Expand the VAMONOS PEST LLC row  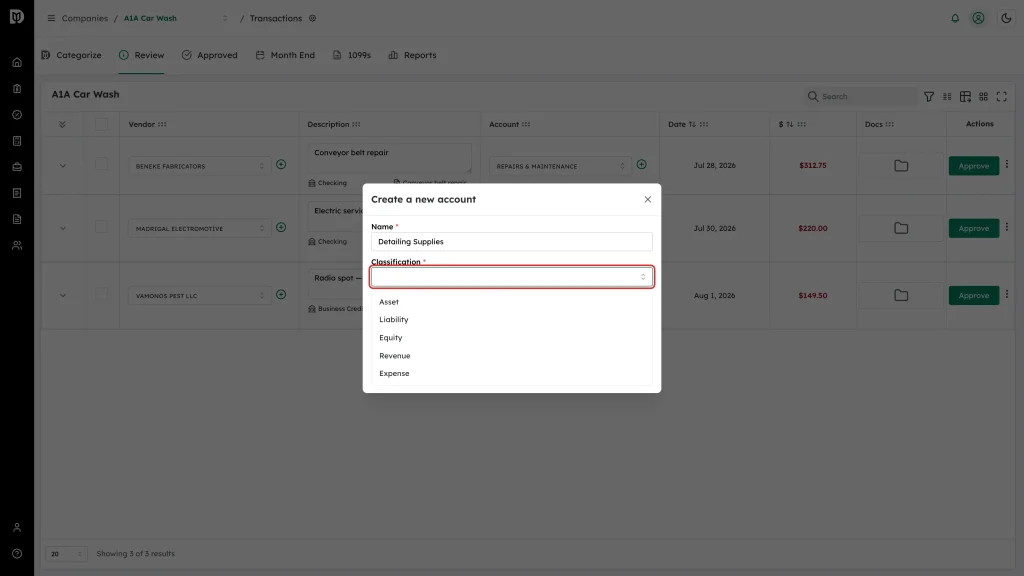63,296
